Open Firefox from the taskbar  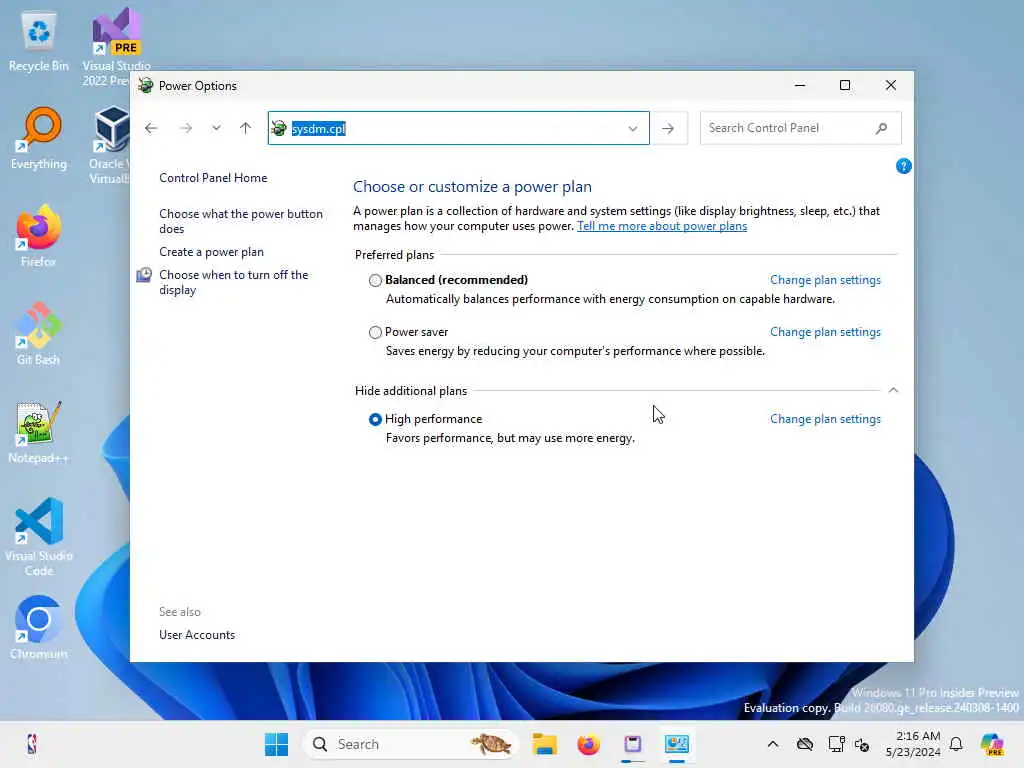point(588,744)
